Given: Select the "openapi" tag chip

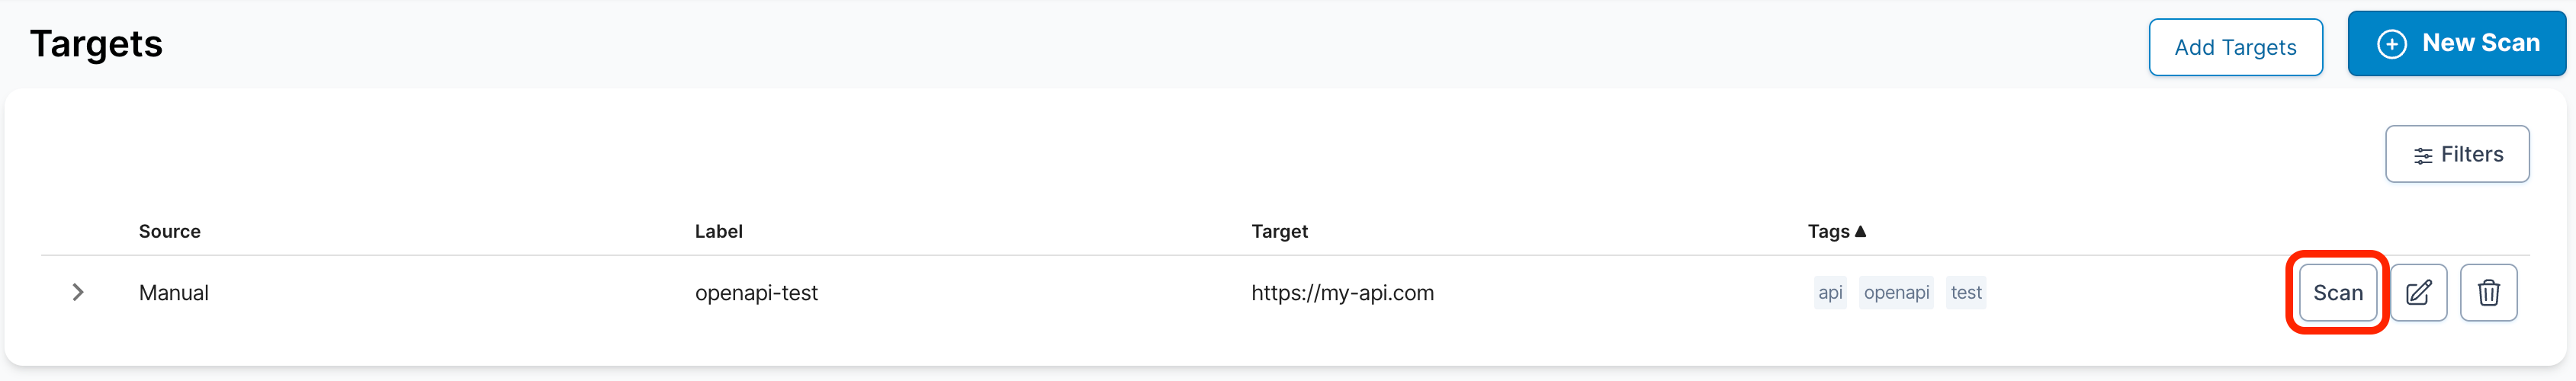Looking at the screenshot, I should click(x=1896, y=292).
